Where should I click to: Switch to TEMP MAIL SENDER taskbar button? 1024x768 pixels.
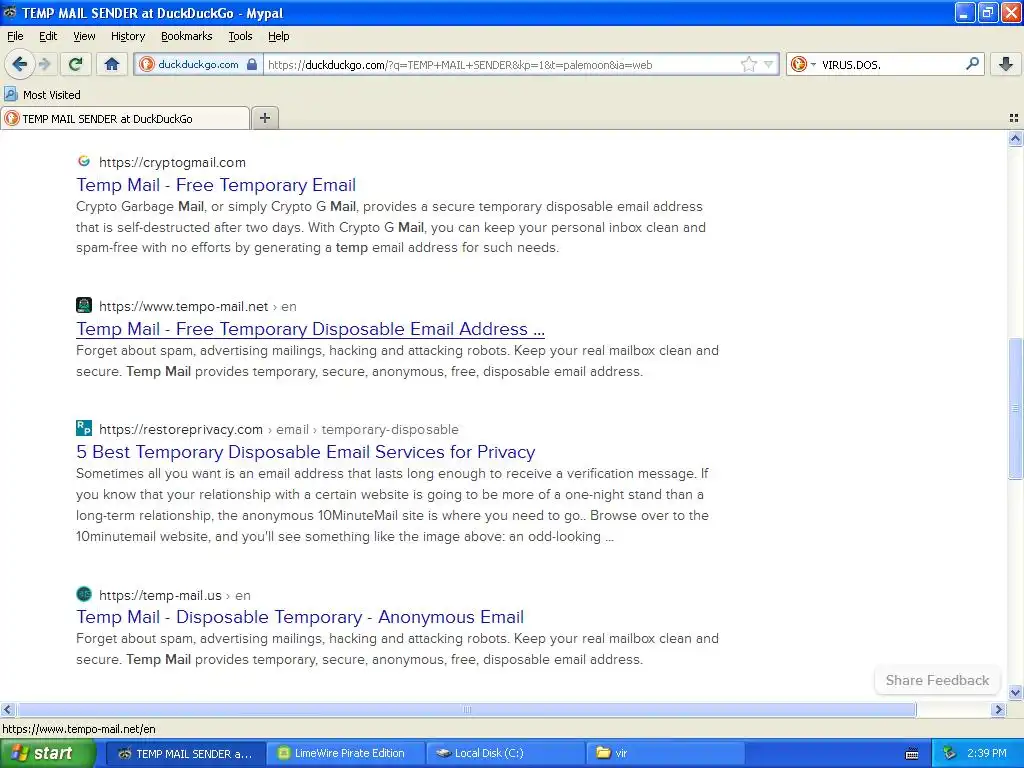(x=185, y=754)
